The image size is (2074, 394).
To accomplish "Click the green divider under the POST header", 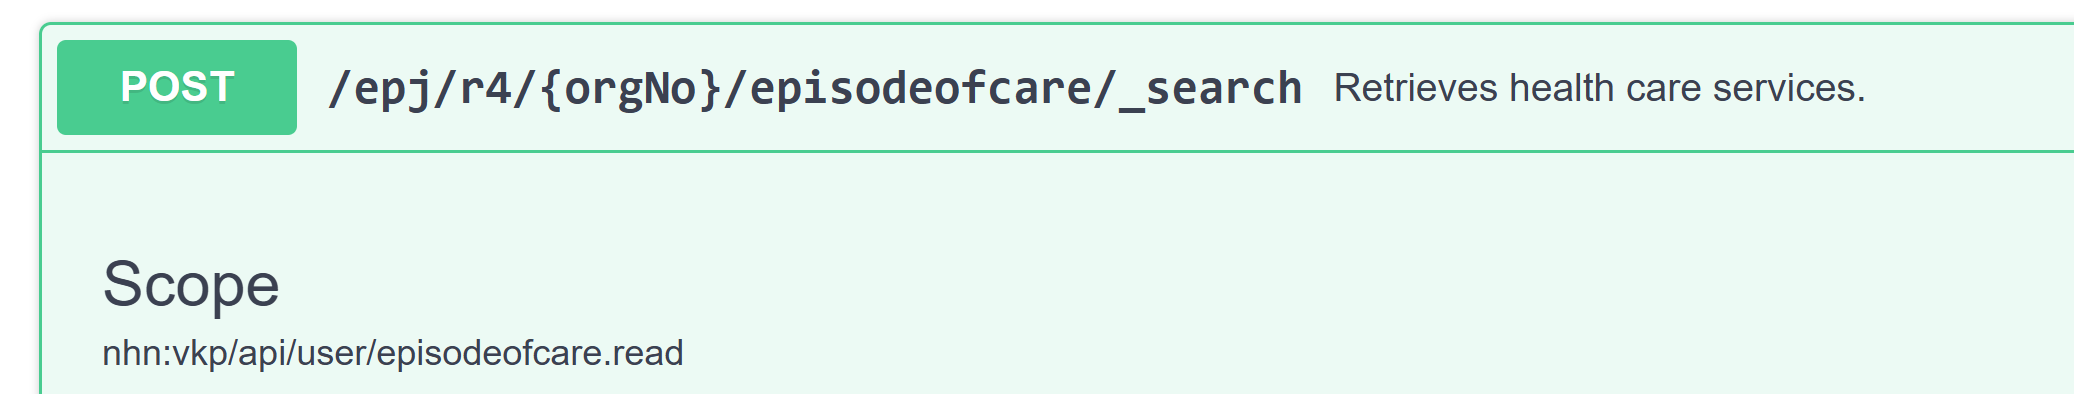I will tap(1058, 152).
